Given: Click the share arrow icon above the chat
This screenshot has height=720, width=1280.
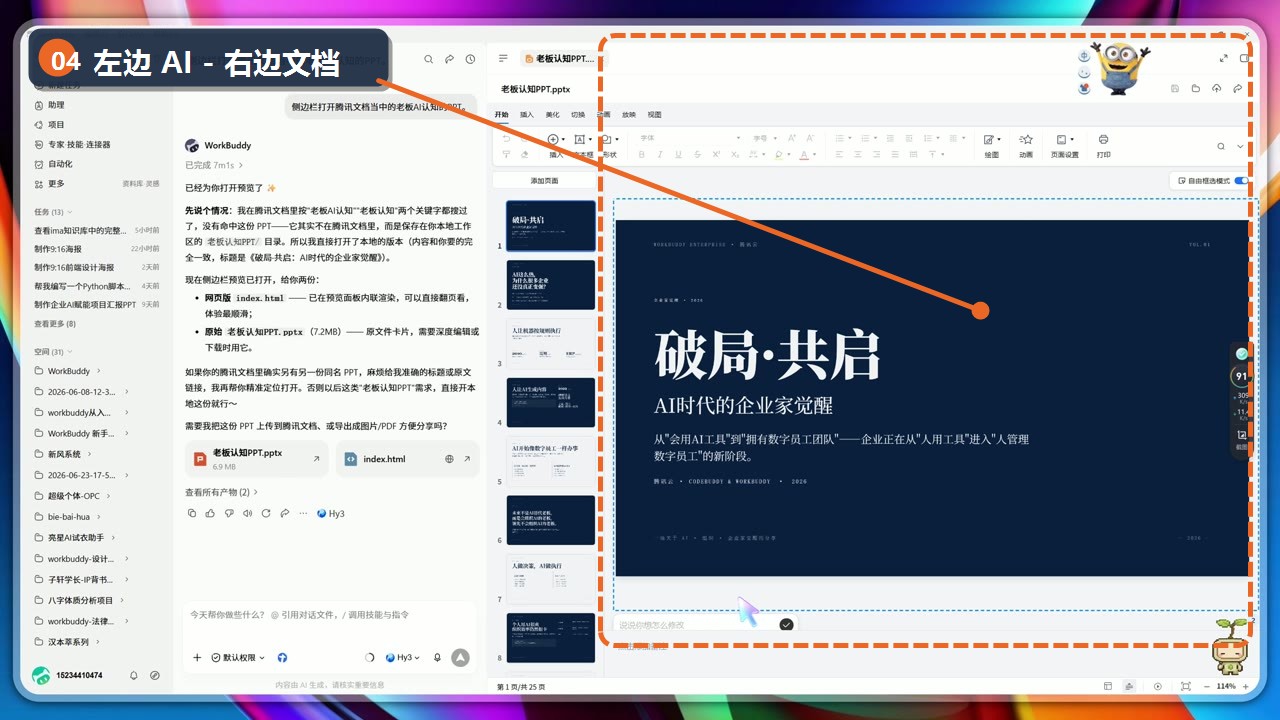Looking at the screenshot, I should point(450,59).
